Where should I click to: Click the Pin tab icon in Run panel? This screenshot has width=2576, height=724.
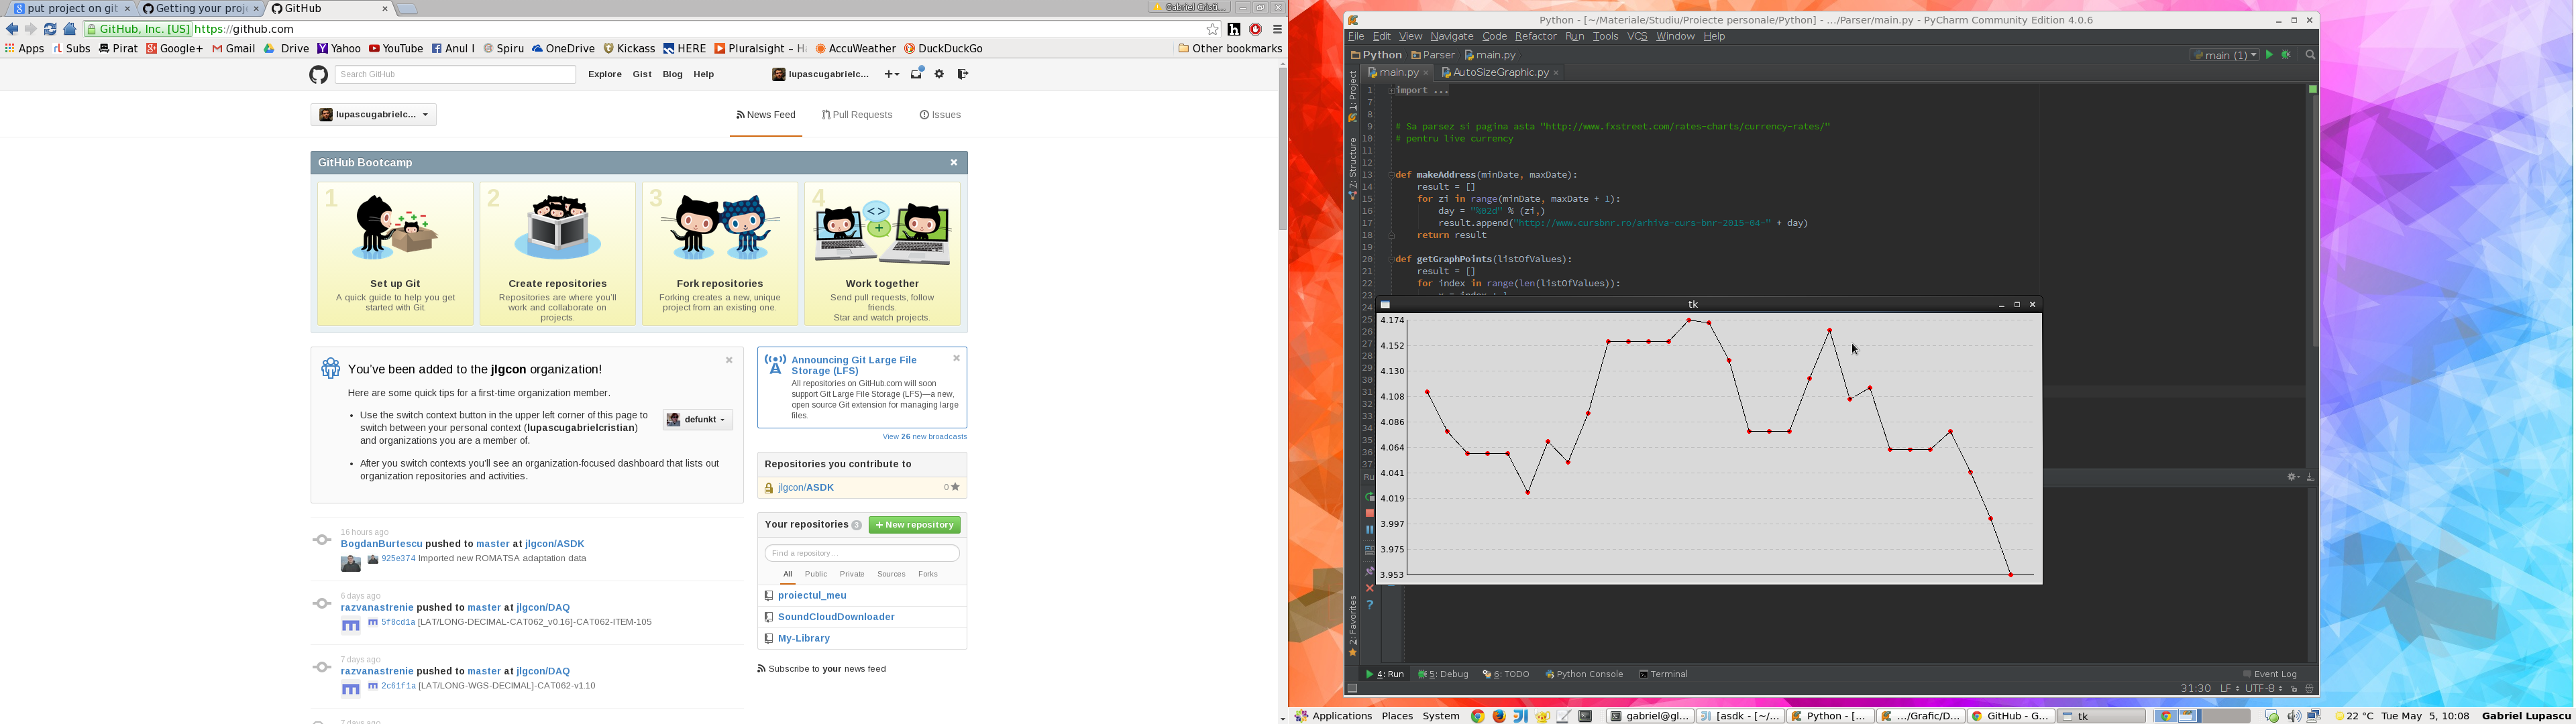1370,571
